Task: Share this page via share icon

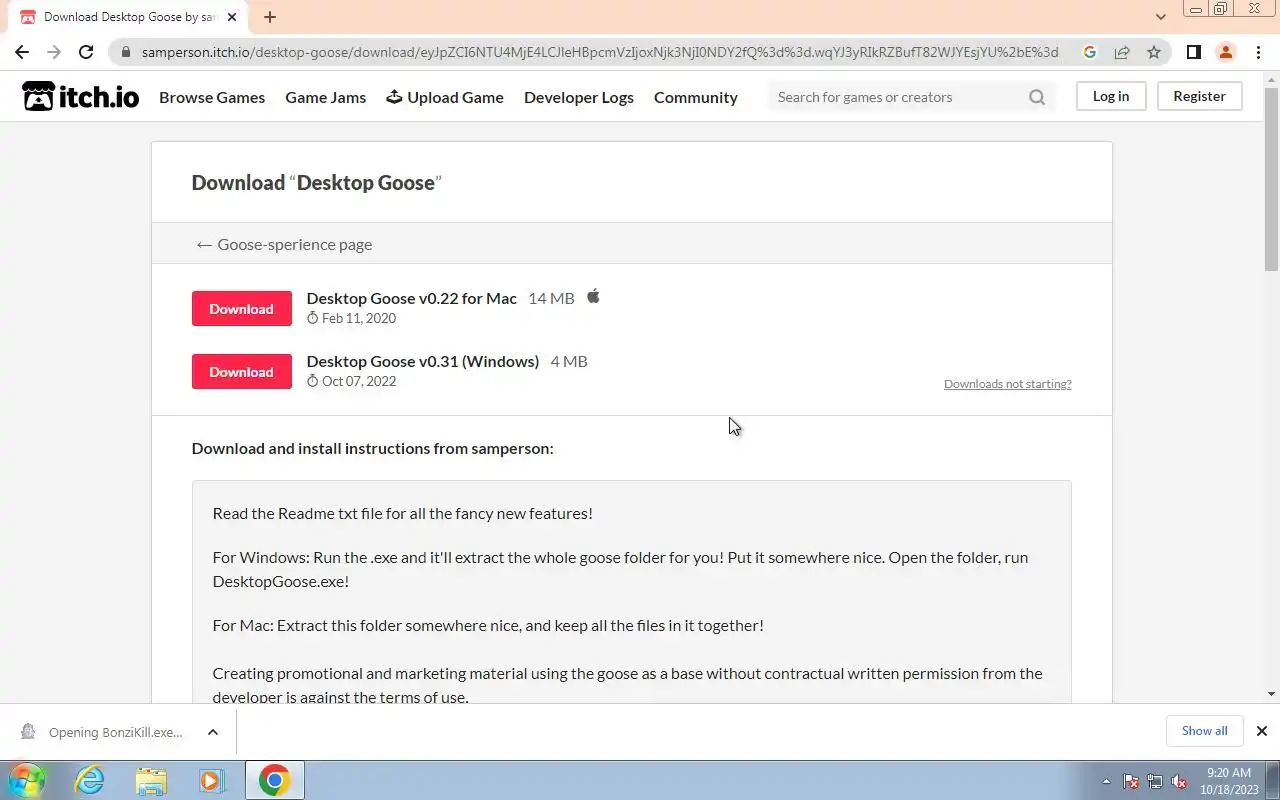Action: click(x=1122, y=52)
